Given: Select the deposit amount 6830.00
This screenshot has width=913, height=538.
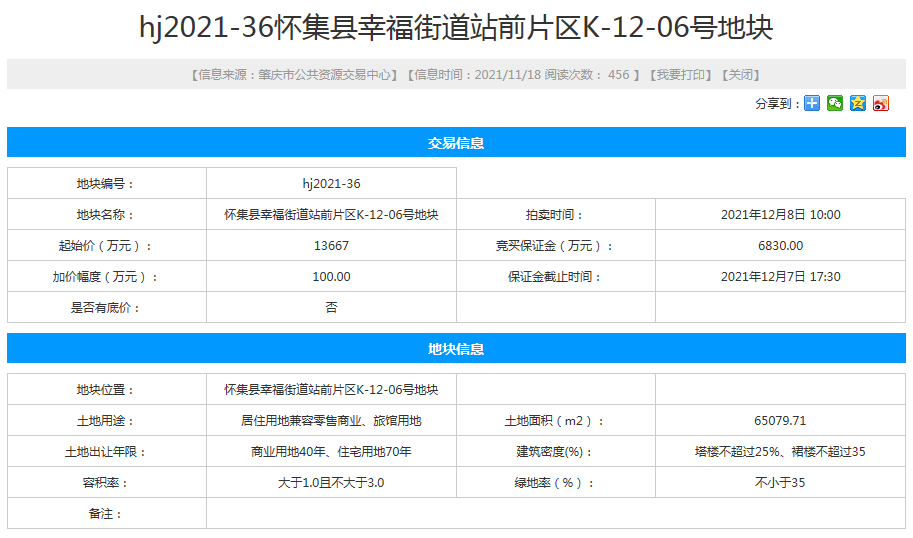Looking at the screenshot, I should [780, 246].
